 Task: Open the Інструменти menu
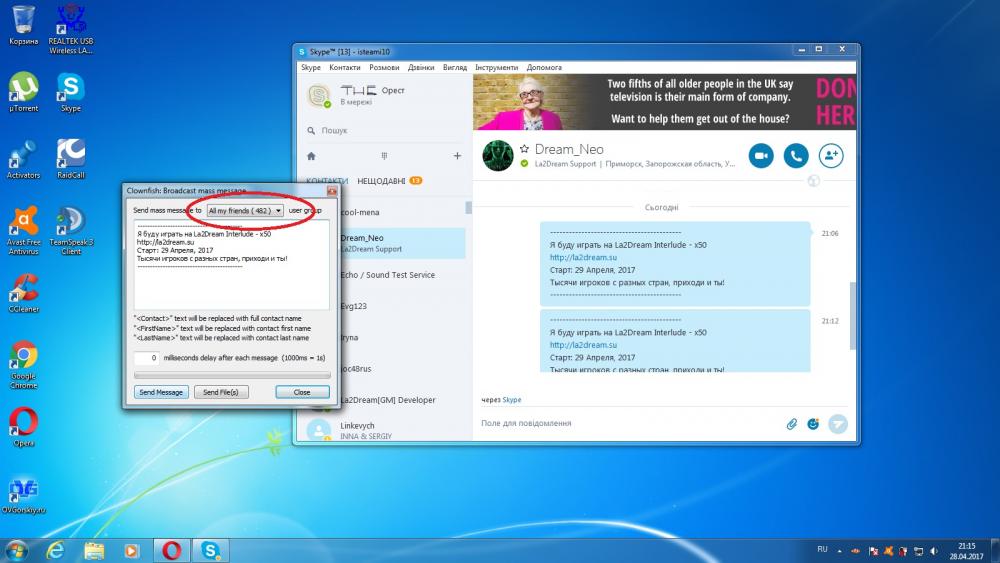[496, 67]
